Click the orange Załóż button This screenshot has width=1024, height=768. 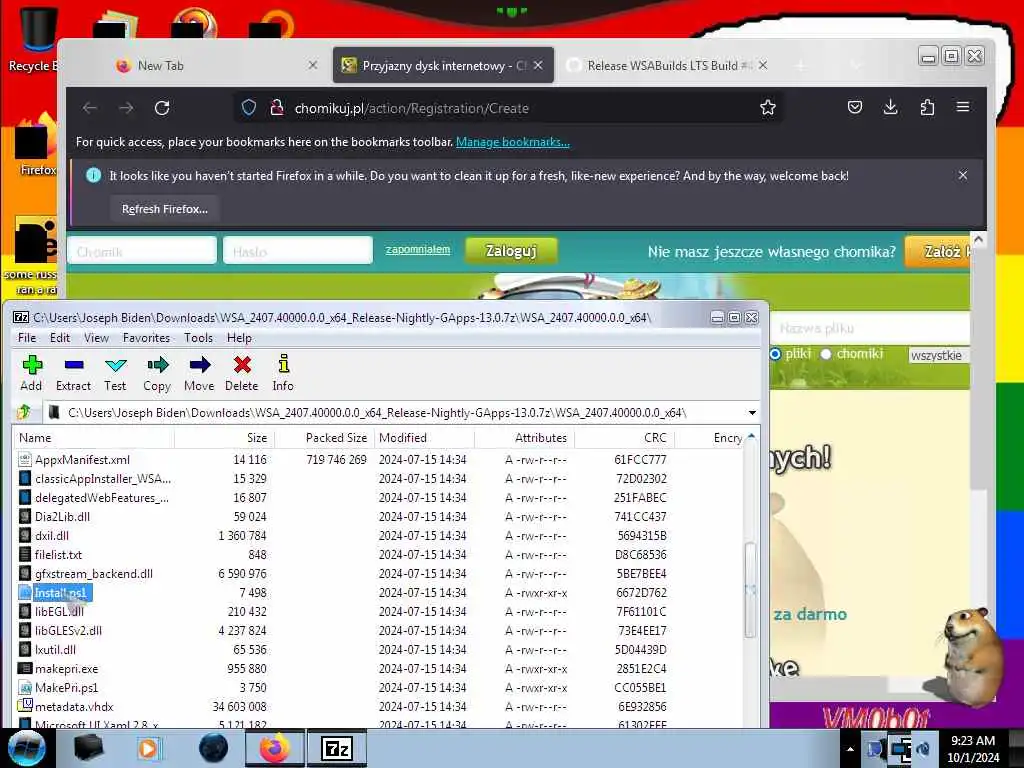click(938, 251)
